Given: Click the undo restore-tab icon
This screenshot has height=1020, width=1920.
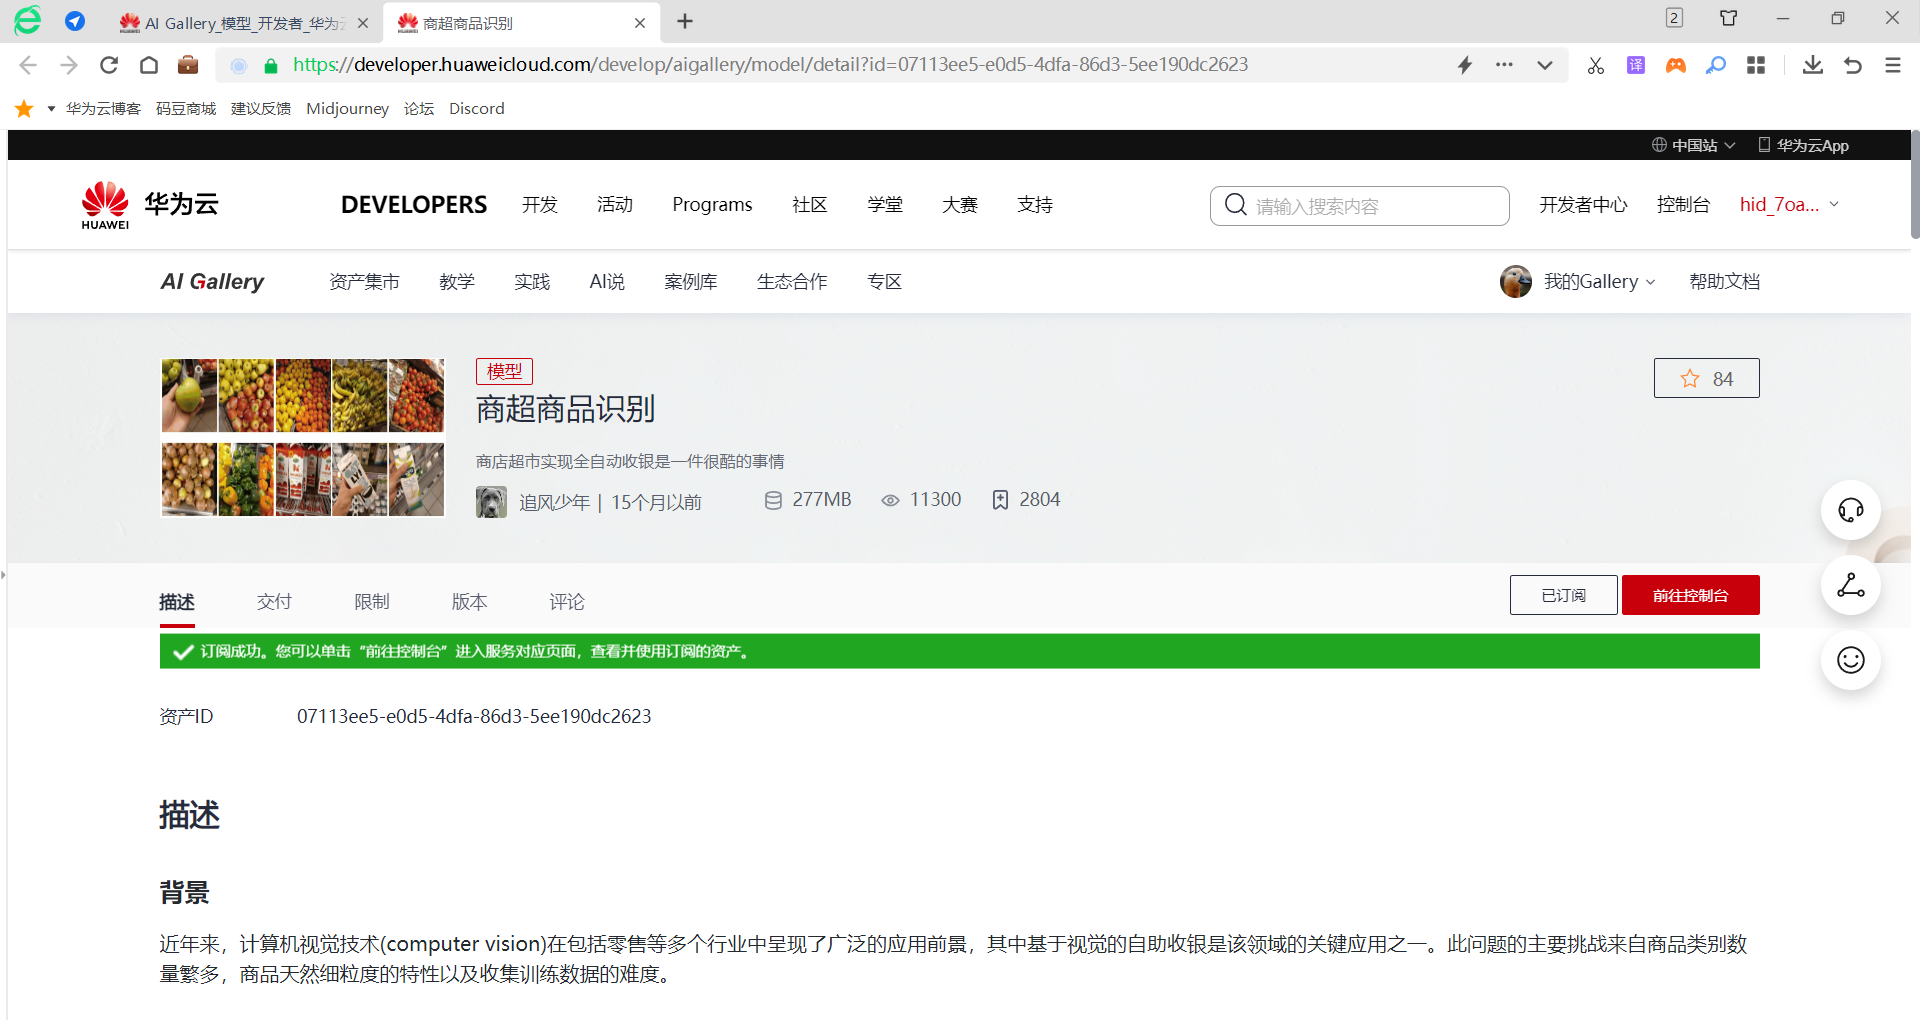Looking at the screenshot, I should pyautogui.click(x=1853, y=65).
